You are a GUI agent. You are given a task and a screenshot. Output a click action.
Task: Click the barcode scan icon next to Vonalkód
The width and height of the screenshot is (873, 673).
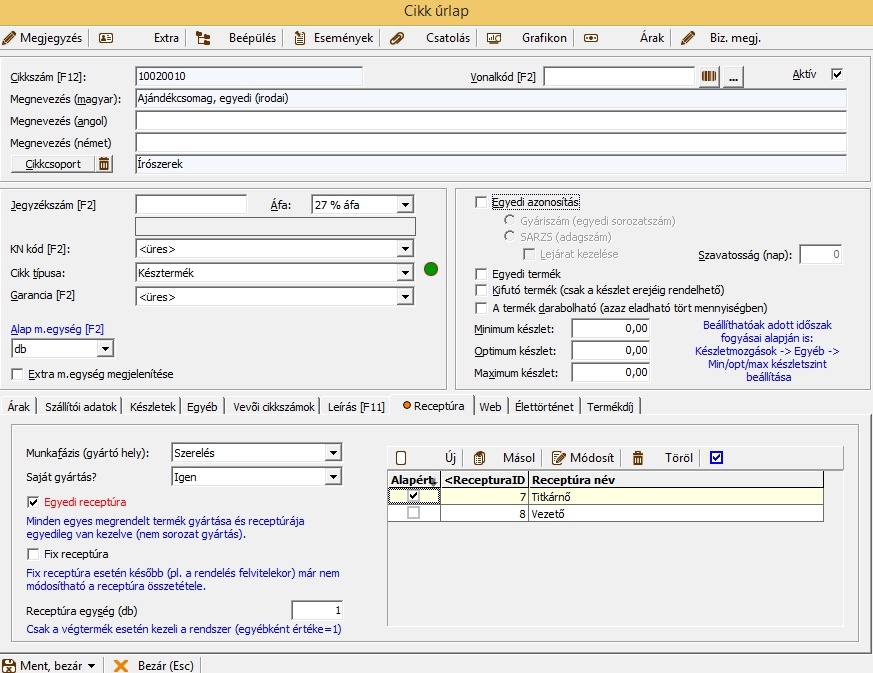709,77
